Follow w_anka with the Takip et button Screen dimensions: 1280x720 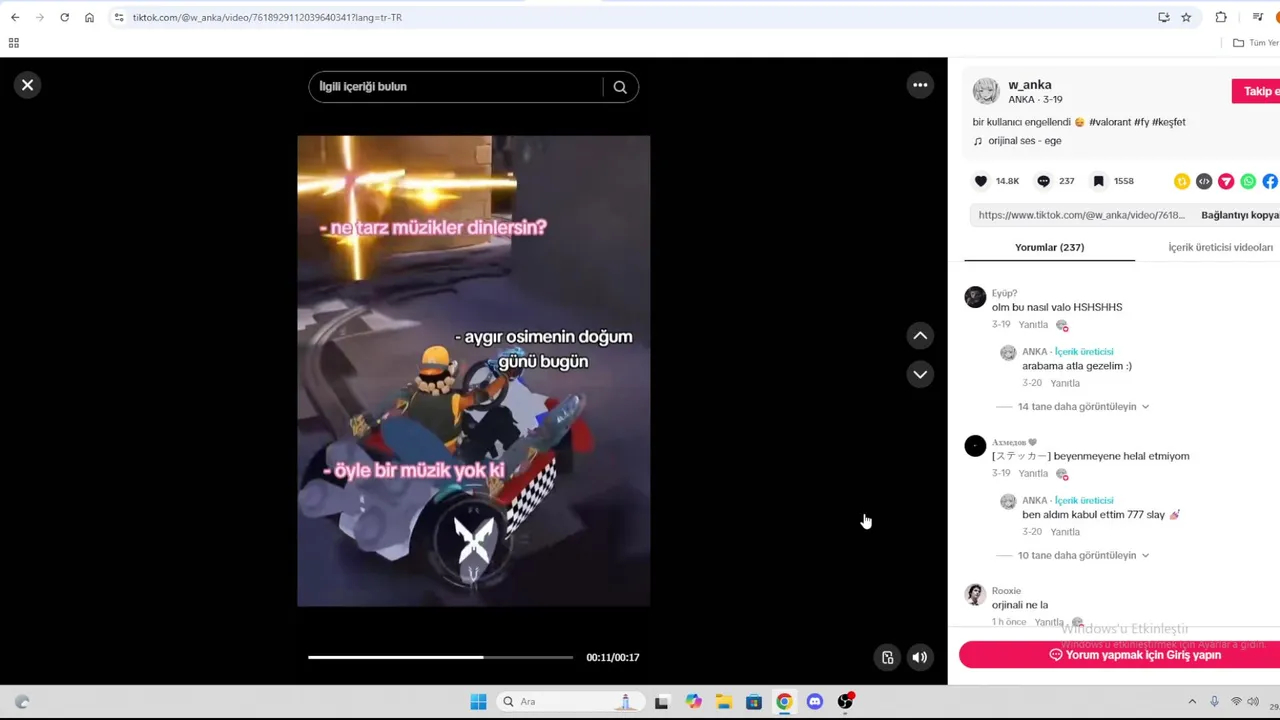pyautogui.click(x=1256, y=91)
